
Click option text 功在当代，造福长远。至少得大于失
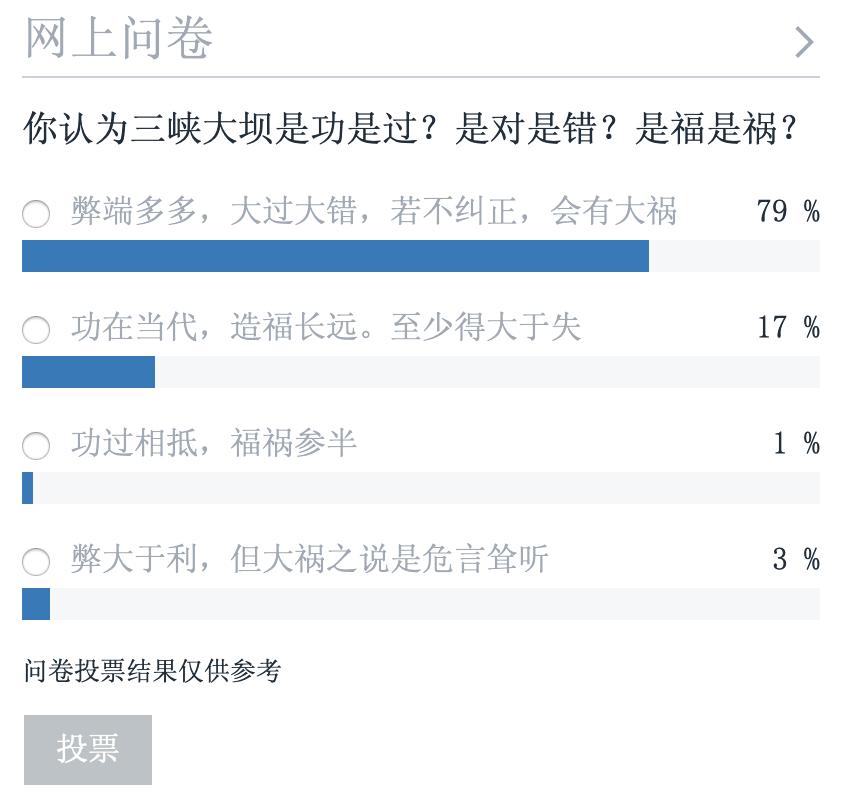tap(326, 328)
